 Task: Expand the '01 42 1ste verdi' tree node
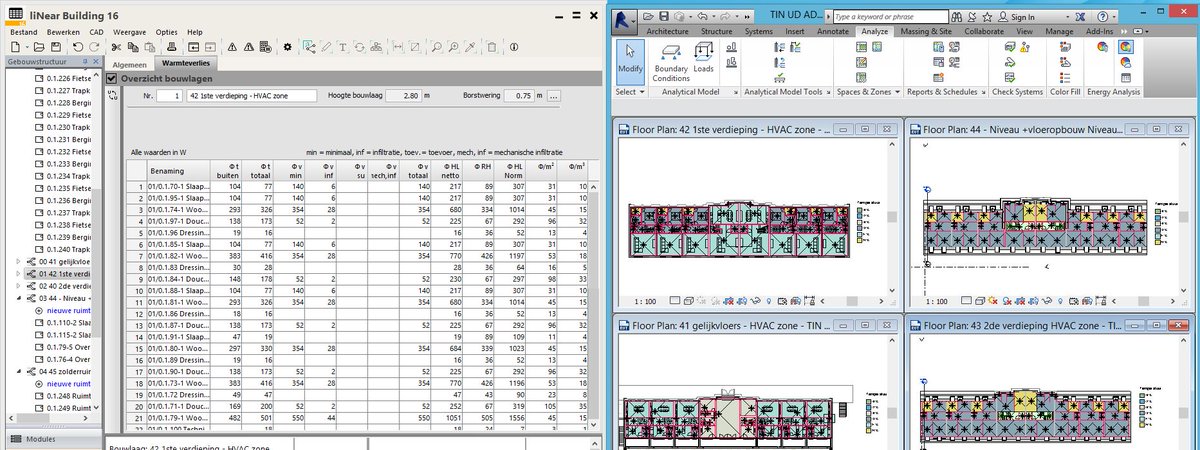[x=19, y=273]
